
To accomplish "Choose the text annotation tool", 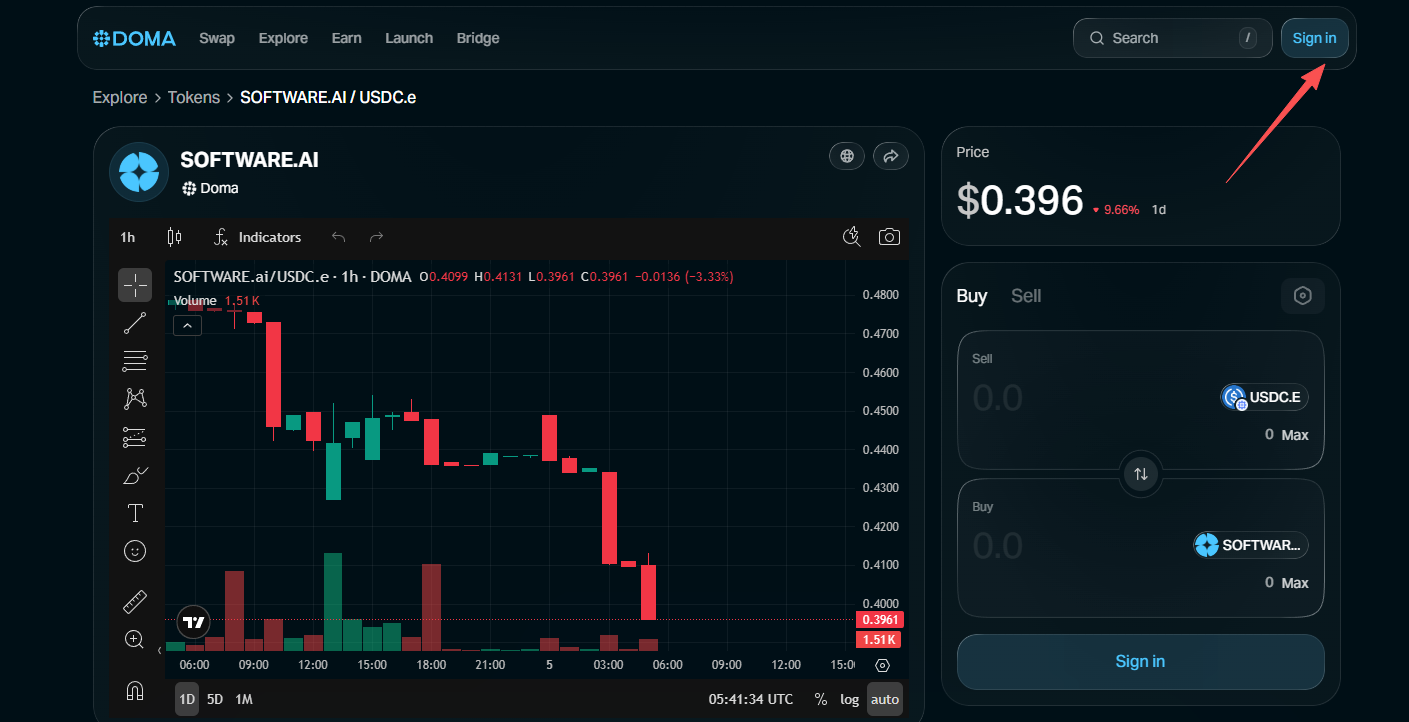I will 135,513.
